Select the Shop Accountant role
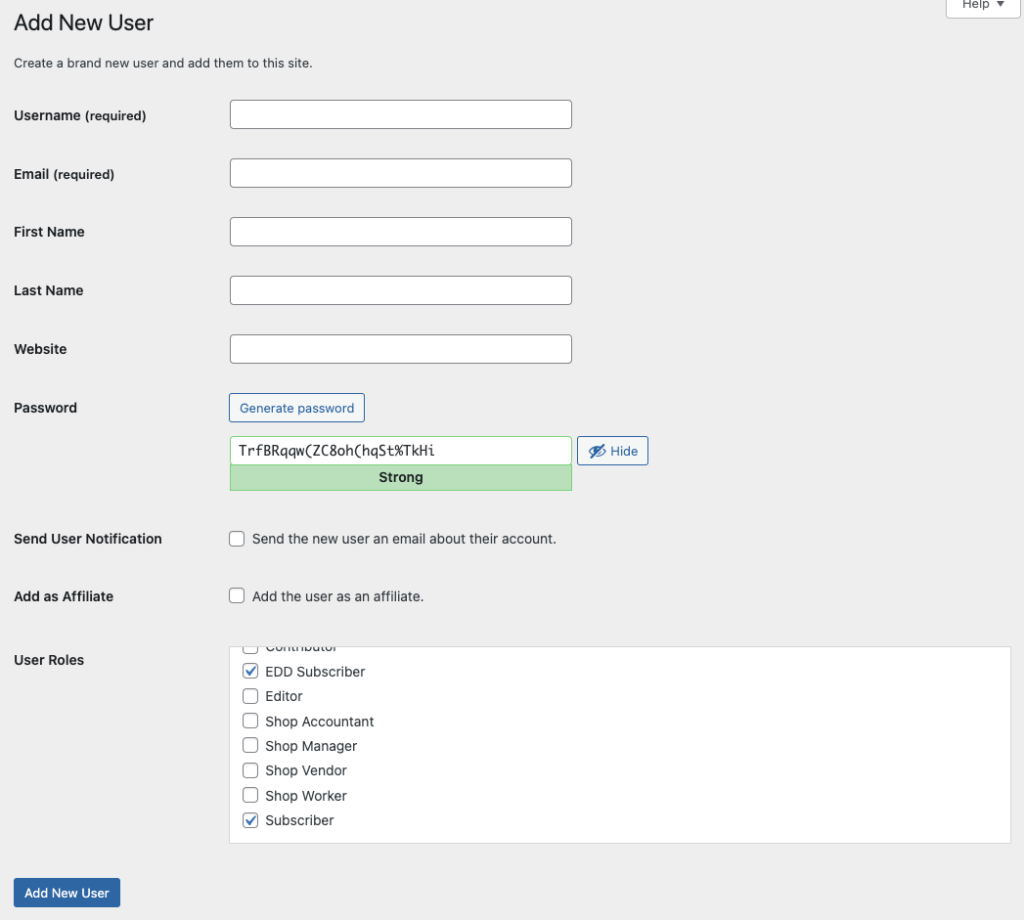This screenshot has height=920, width=1024. point(251,721)
